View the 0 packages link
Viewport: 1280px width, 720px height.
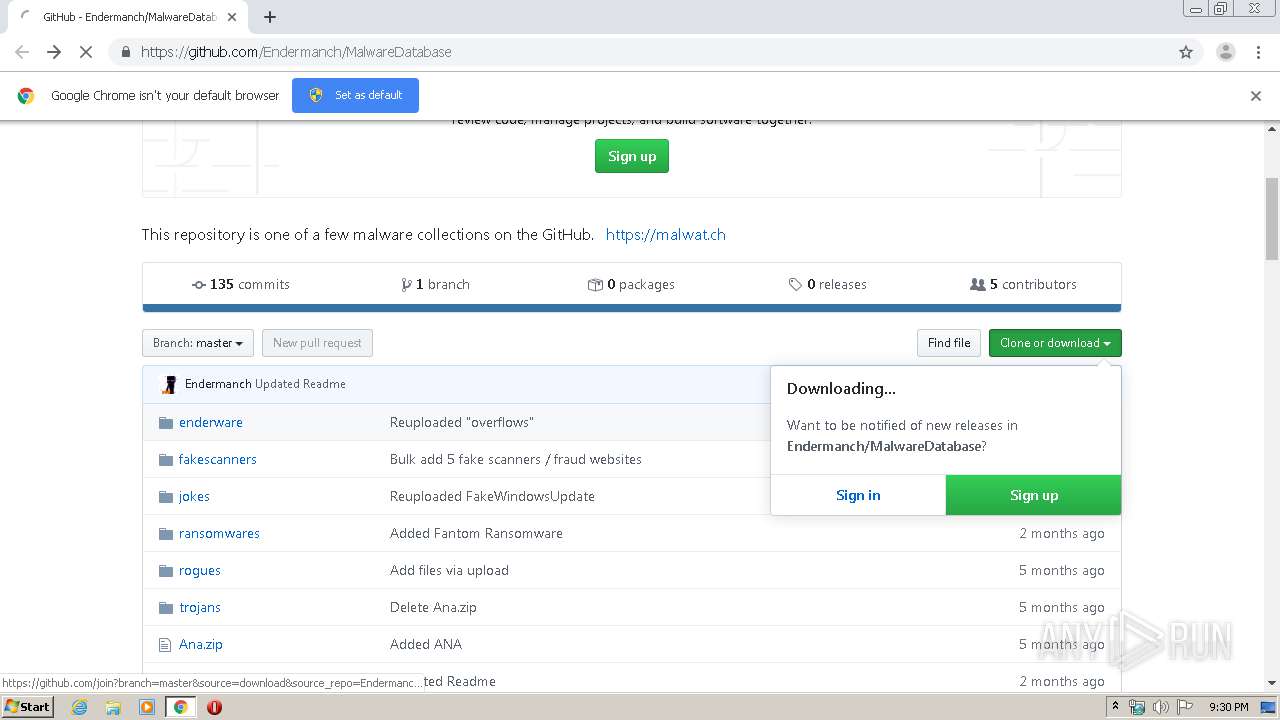click(632, 285)
